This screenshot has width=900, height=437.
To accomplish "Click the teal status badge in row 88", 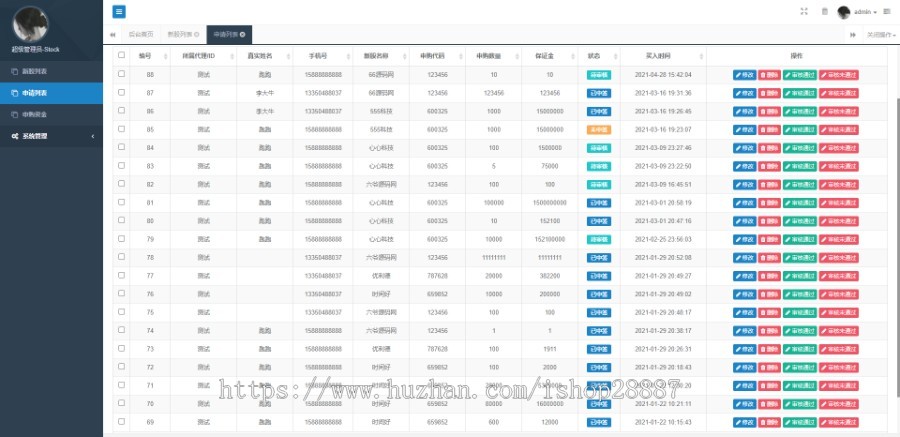I will click(599, 75).
